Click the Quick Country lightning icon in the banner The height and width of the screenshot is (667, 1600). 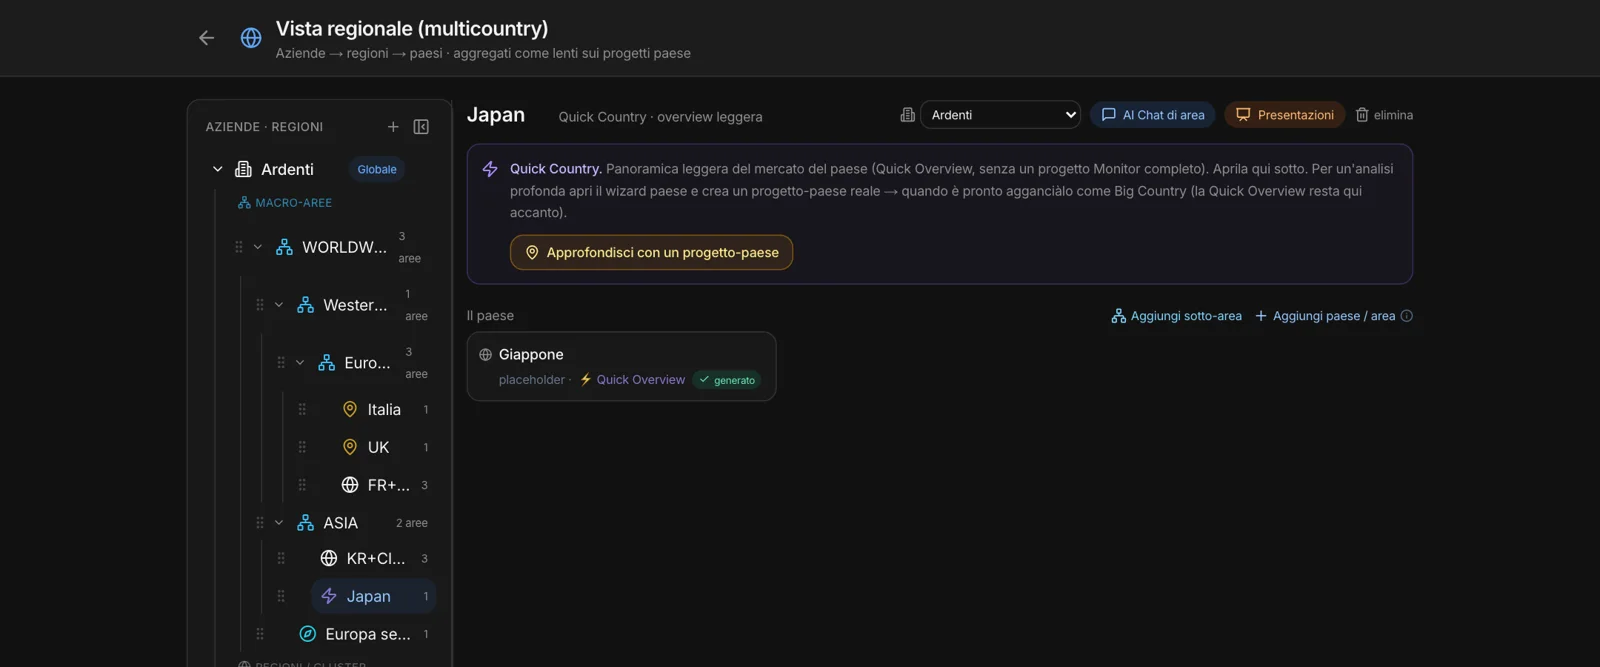tap(490, 169)
